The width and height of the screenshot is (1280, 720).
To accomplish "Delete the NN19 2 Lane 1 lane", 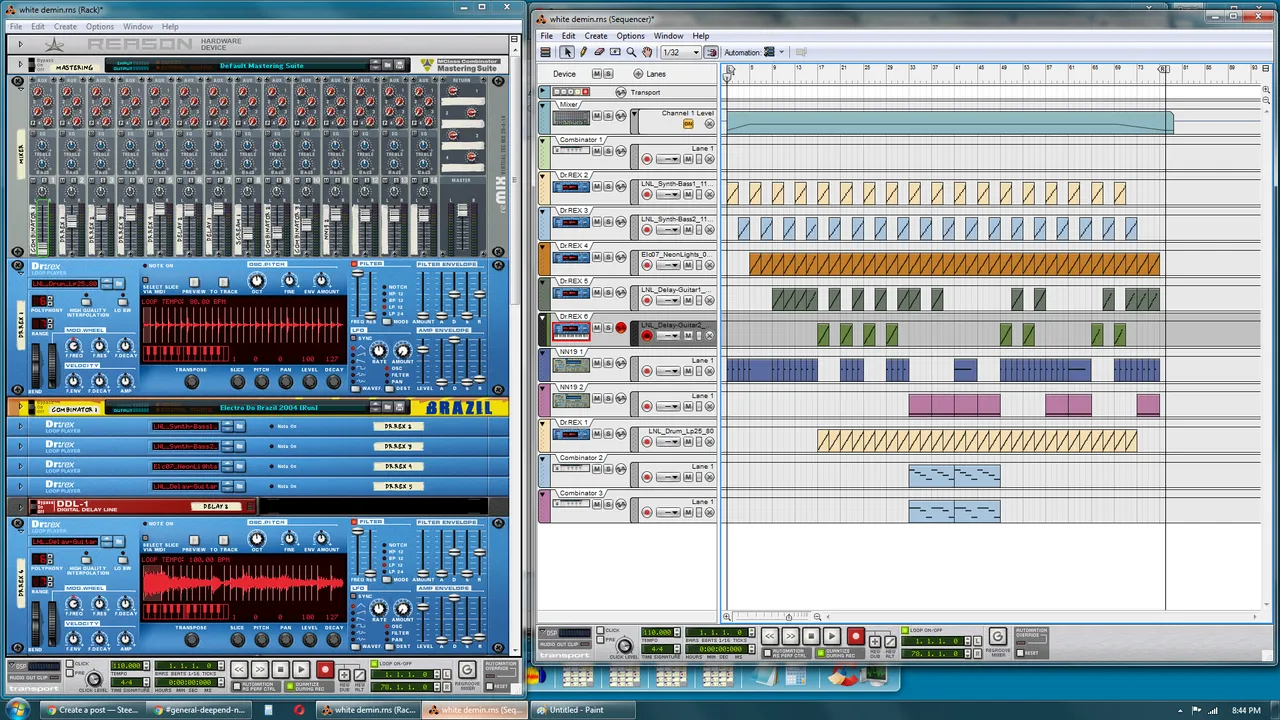I will click(x=709, y=406).
